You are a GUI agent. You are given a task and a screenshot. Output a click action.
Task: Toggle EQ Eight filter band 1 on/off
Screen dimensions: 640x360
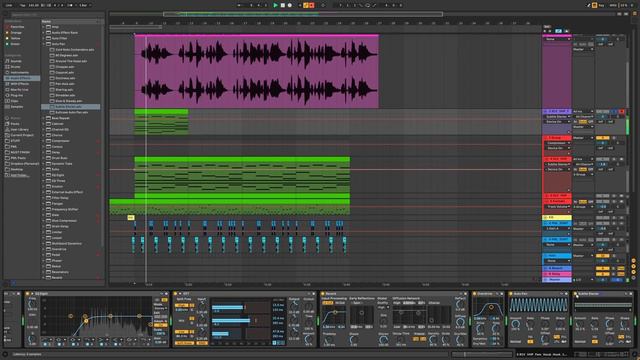(x=45, y=345)
